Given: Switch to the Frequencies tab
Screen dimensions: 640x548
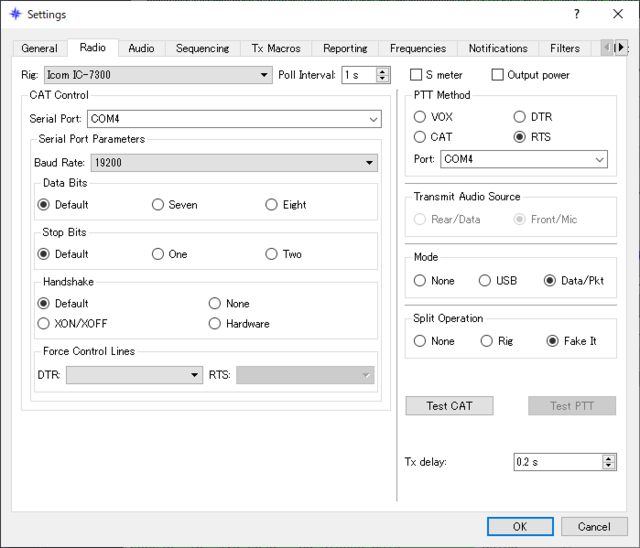Looking at the screenshot, I should coord(418,48).
